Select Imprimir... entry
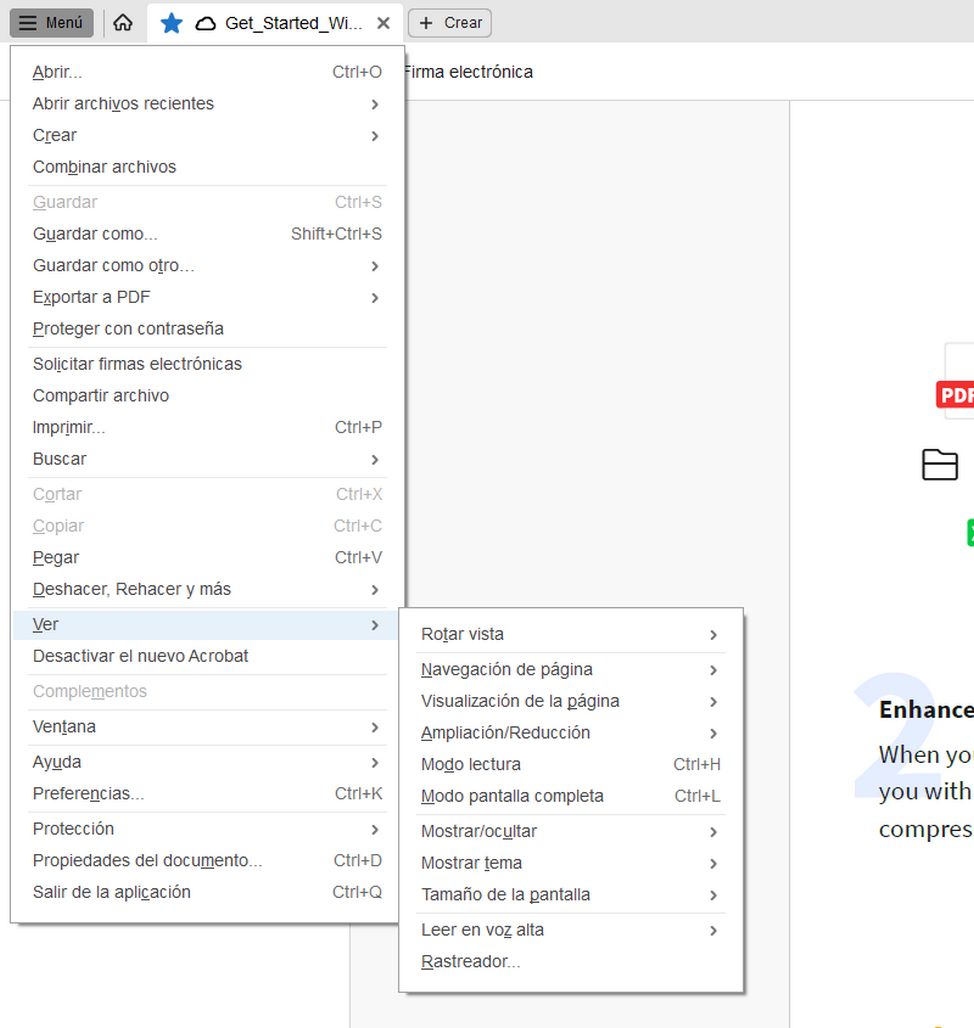Image resolution: width=974 pixels, height=1028 pixels. tap(207, 427)
